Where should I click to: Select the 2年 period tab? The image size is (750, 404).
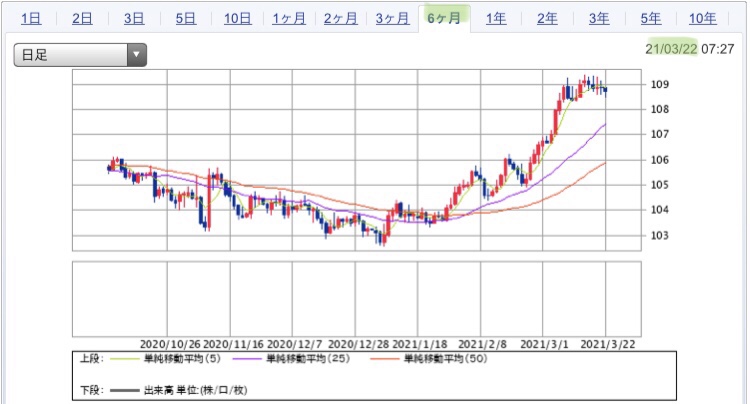[547, 18]
